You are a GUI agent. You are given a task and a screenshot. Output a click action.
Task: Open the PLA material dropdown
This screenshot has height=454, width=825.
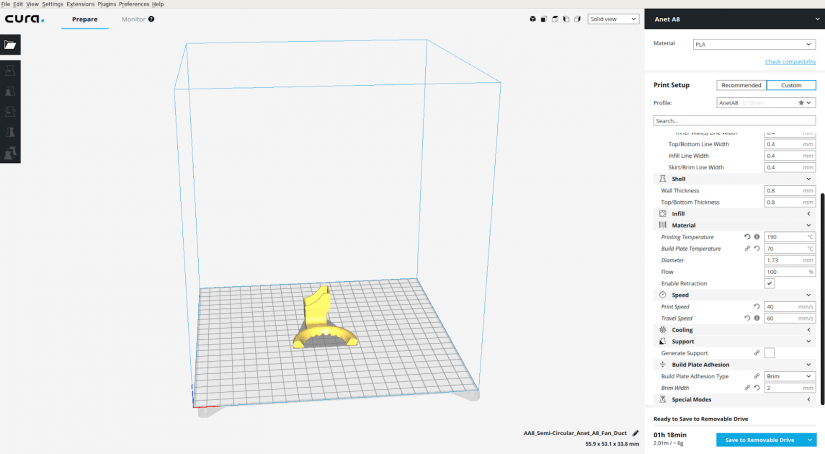point(754,44)
